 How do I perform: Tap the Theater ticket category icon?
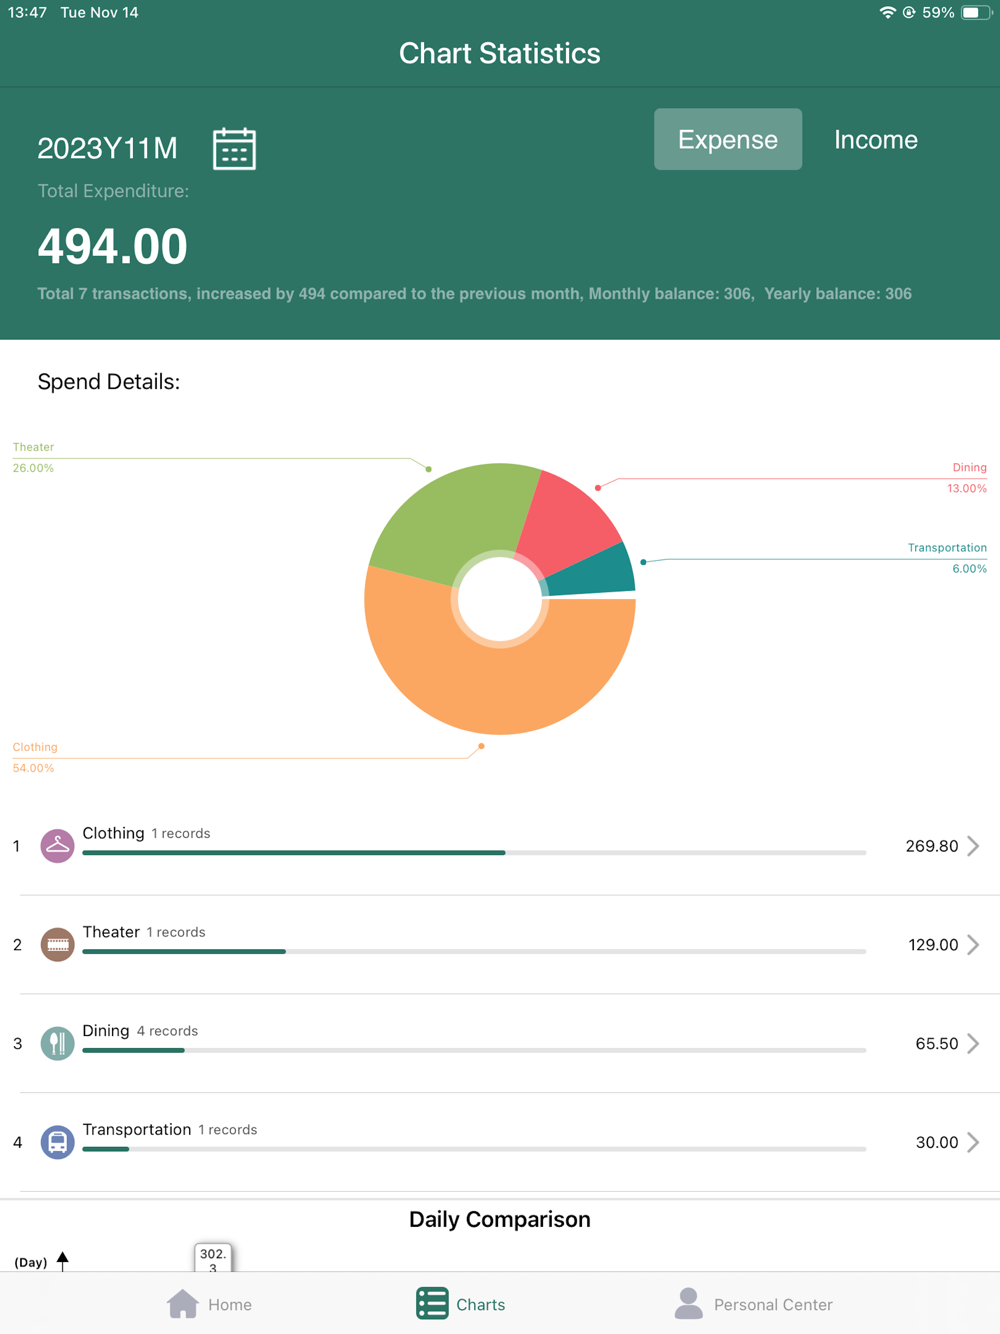point(57,944)
